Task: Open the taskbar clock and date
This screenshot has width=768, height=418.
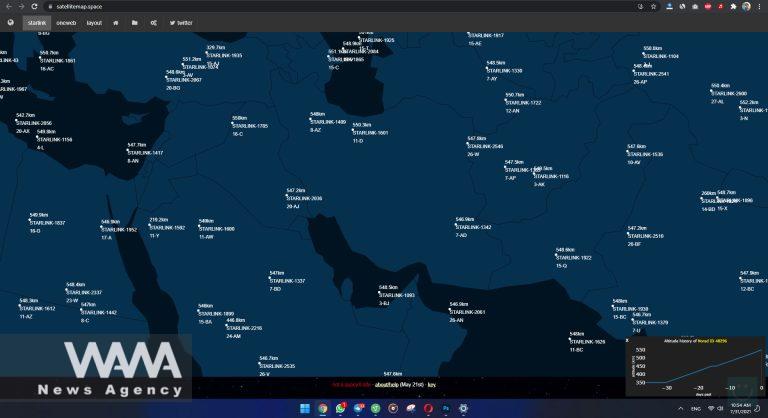Action: pos(741,408)
